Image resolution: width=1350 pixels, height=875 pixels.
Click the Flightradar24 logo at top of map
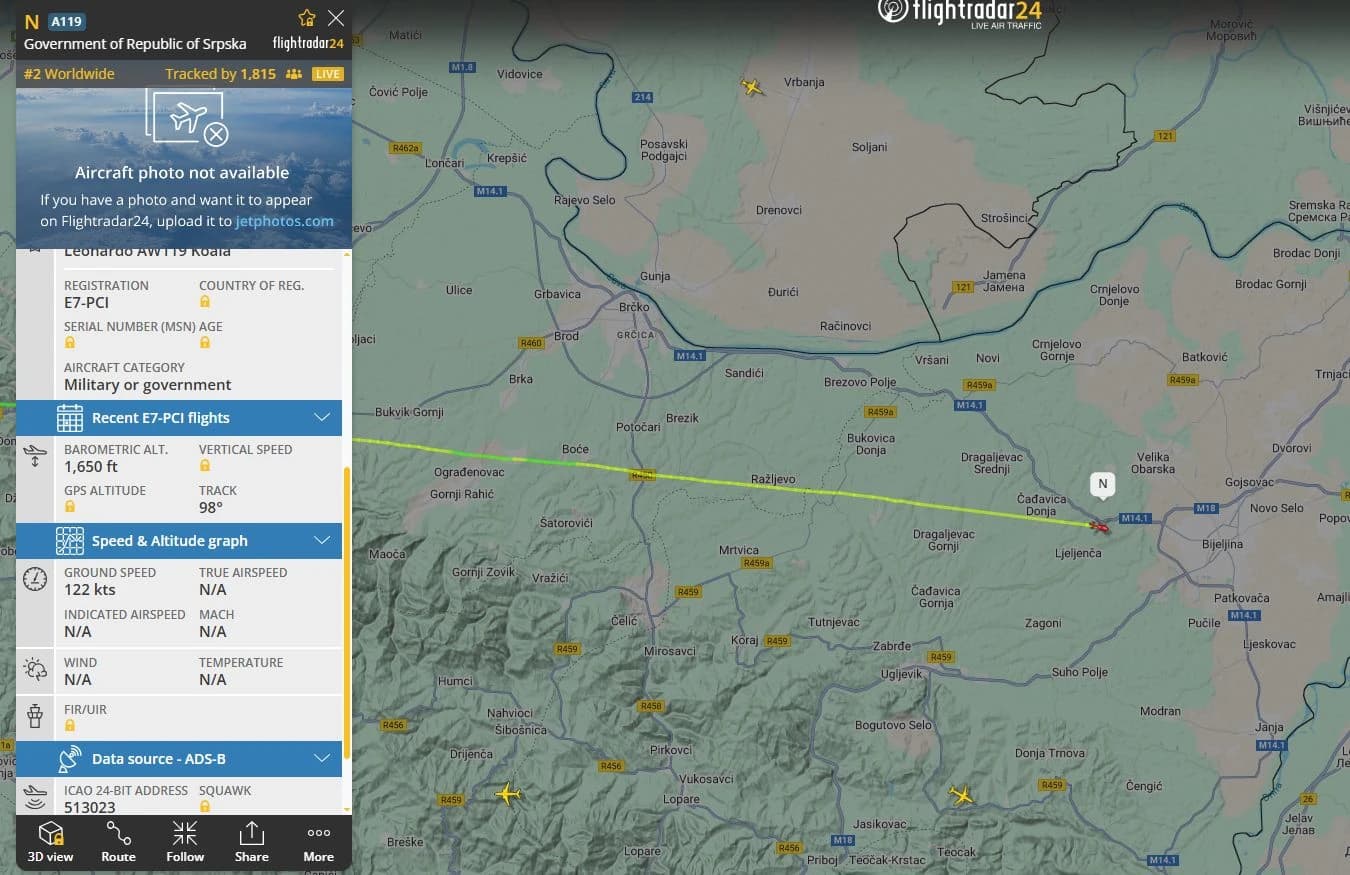tap(960, 13)
